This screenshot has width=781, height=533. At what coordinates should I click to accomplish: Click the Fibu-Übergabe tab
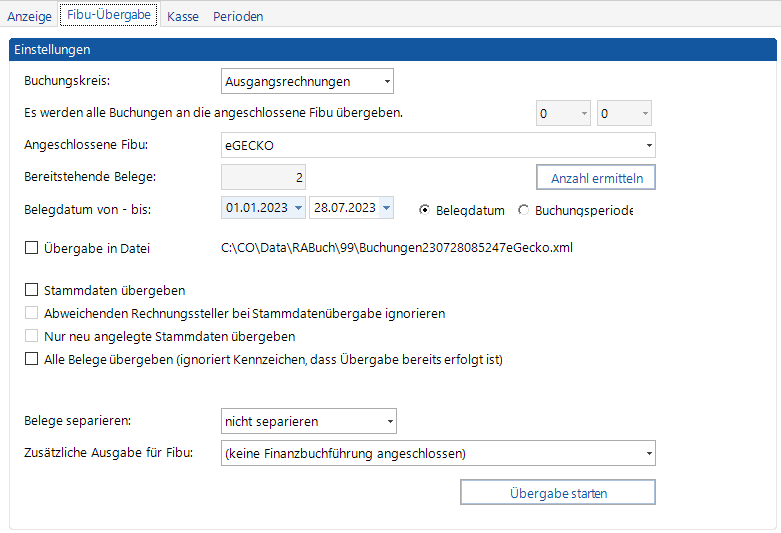[108, 16]
